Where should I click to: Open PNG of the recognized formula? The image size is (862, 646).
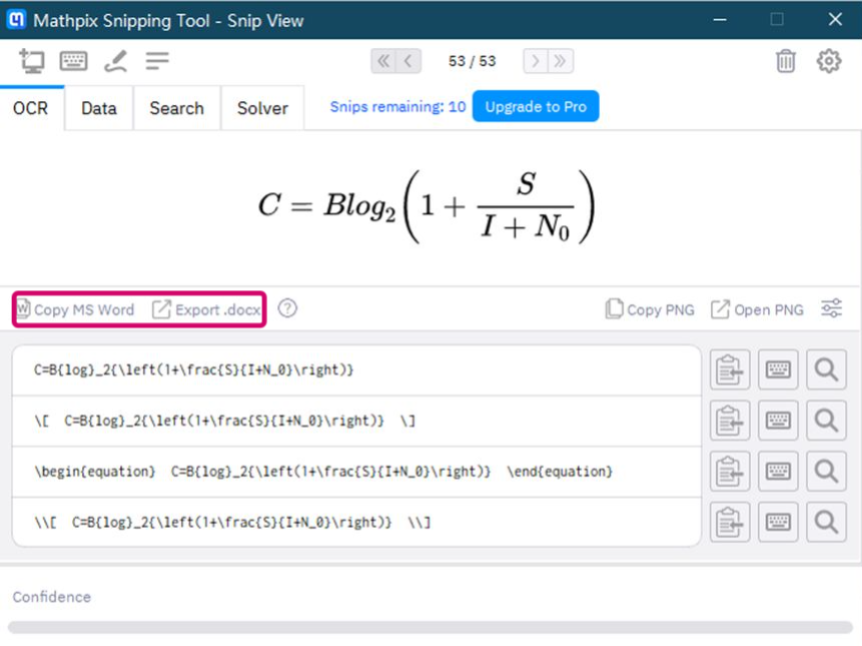pos(757,309)
